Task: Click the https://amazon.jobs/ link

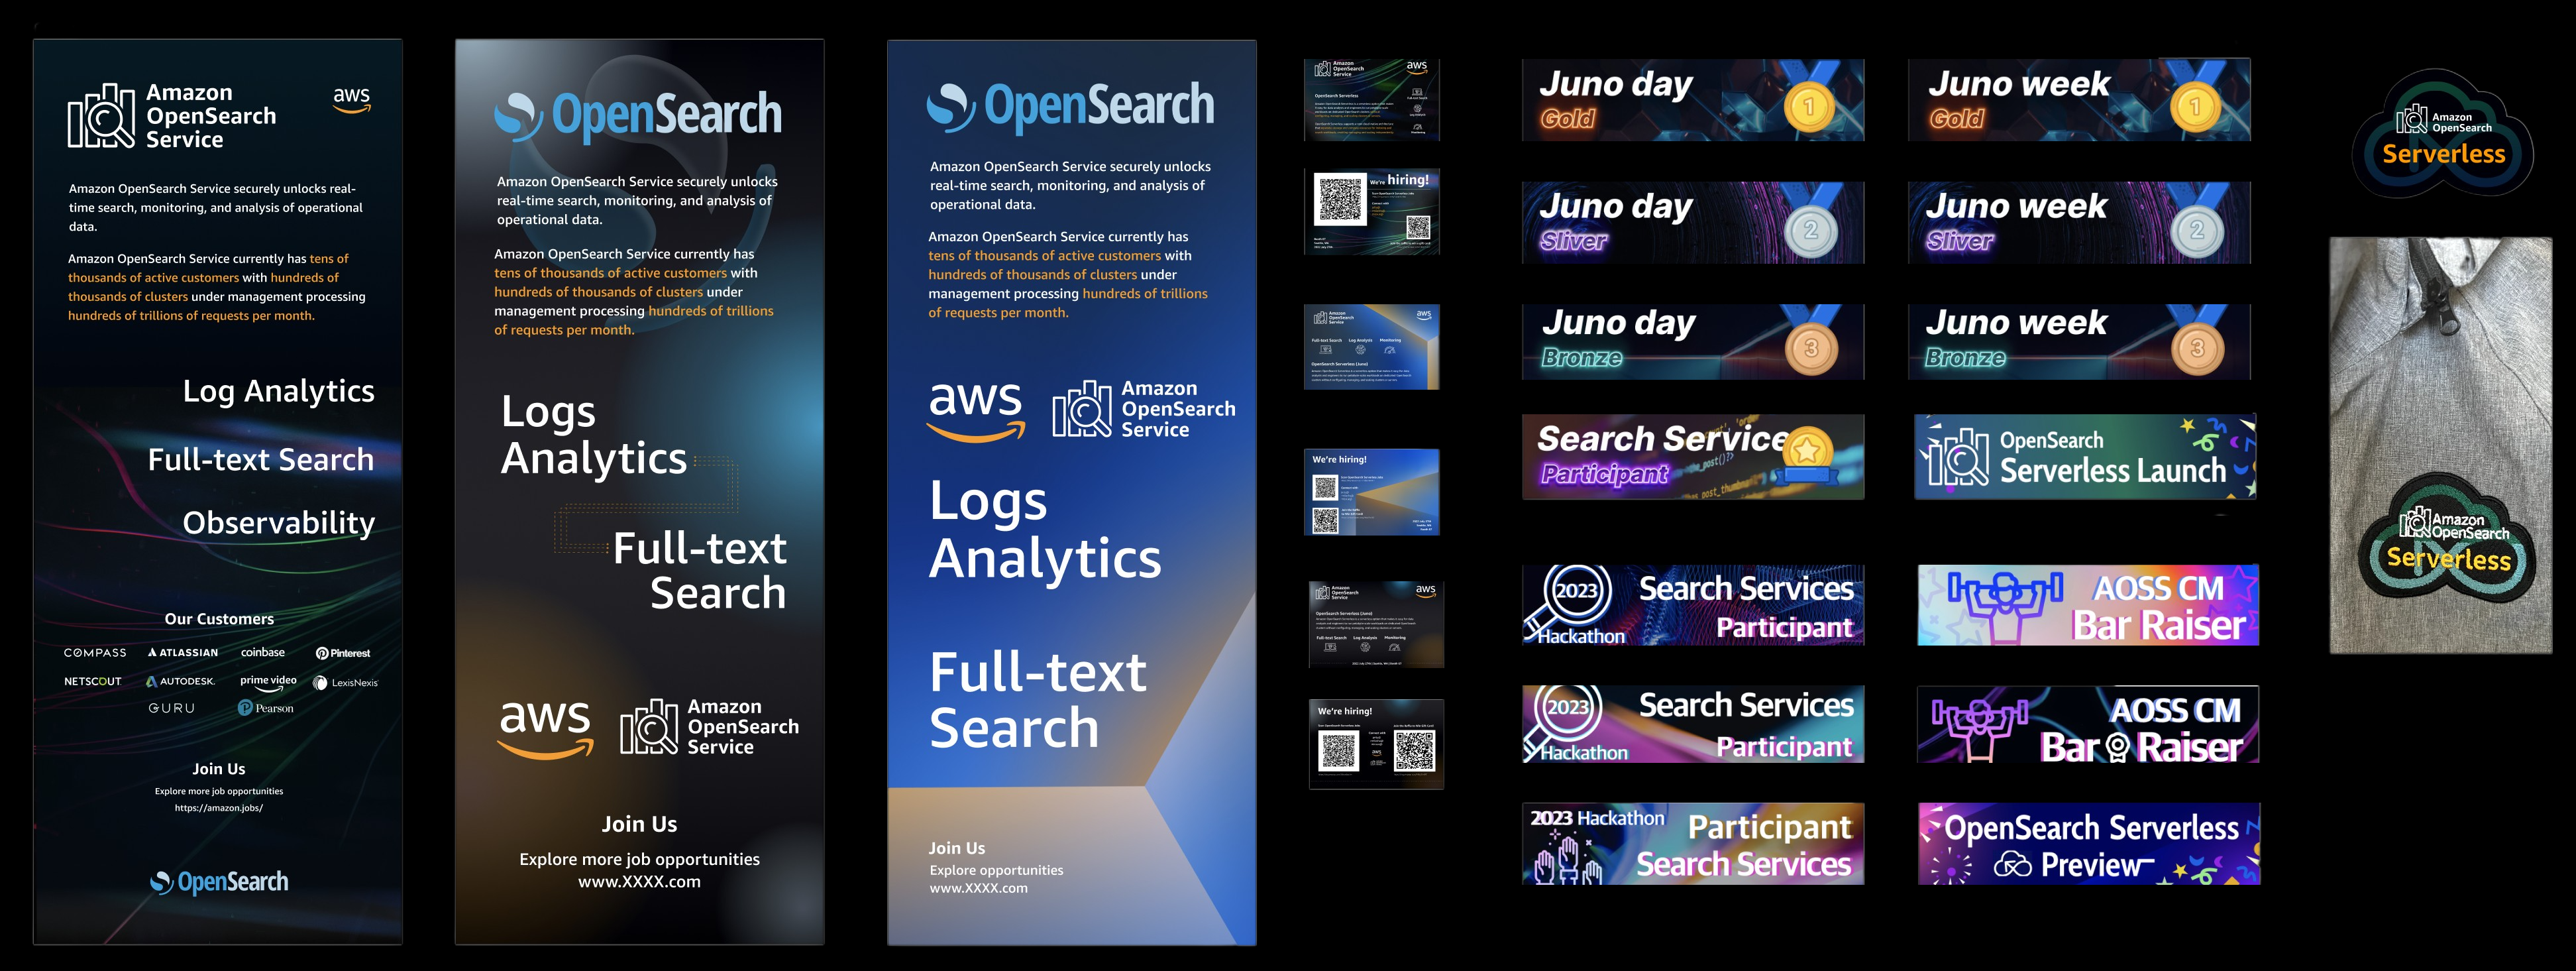Action: pos(219,808)
